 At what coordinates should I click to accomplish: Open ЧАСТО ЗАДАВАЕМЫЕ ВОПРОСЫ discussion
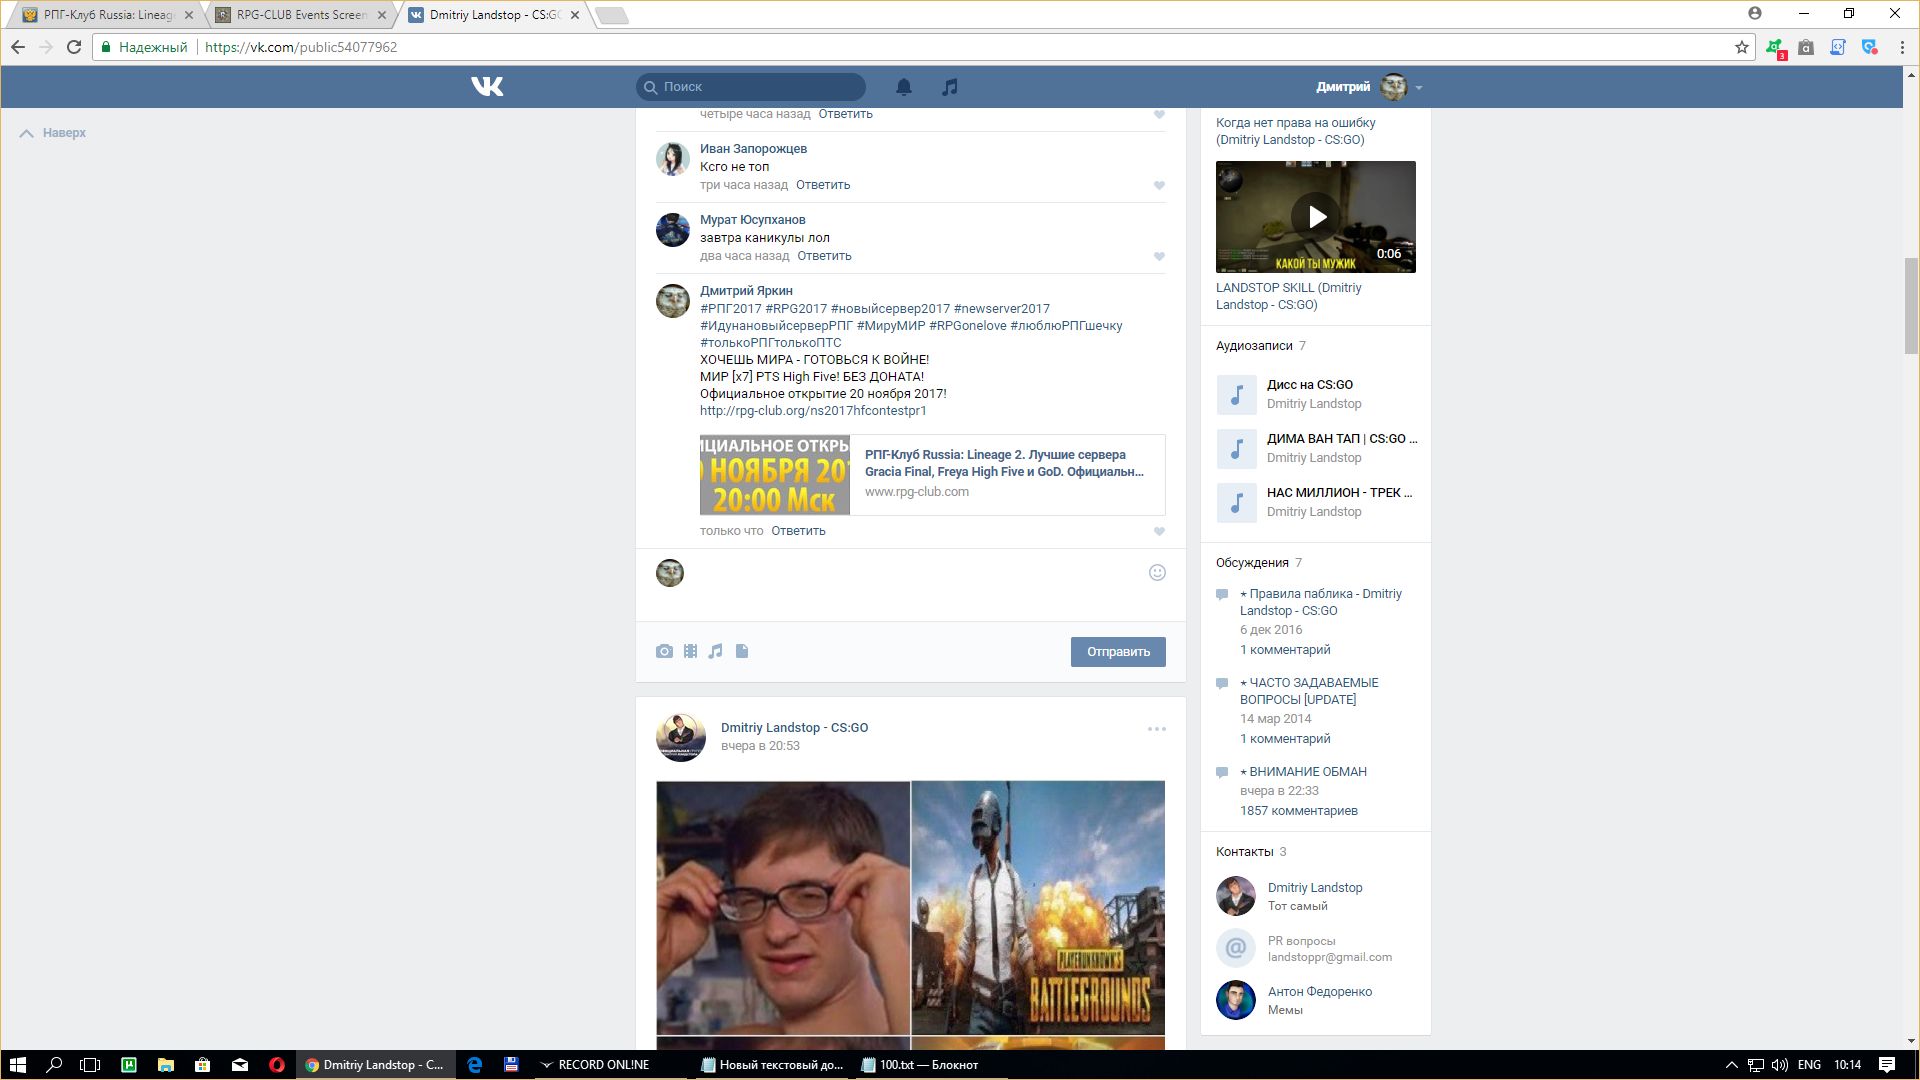(1309, 691)
